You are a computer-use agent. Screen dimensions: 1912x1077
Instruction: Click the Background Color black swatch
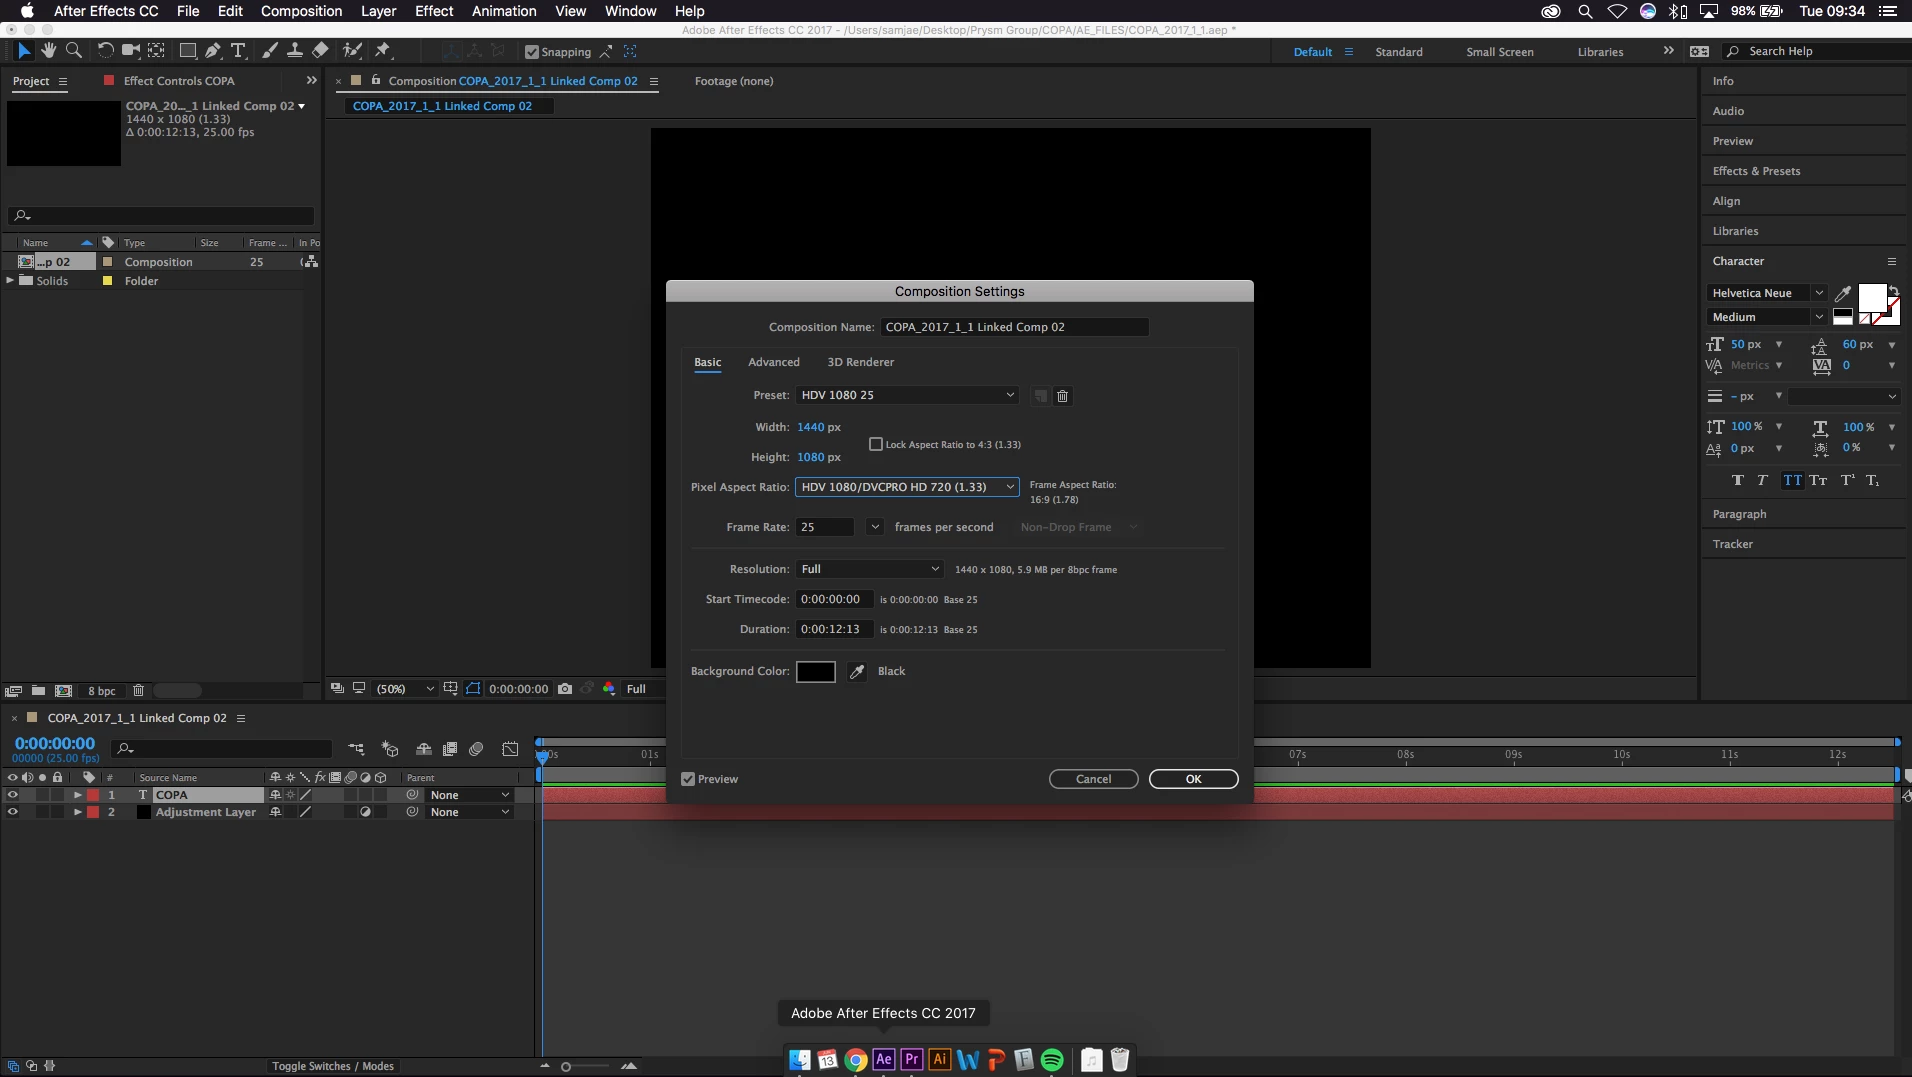[815, 672]
